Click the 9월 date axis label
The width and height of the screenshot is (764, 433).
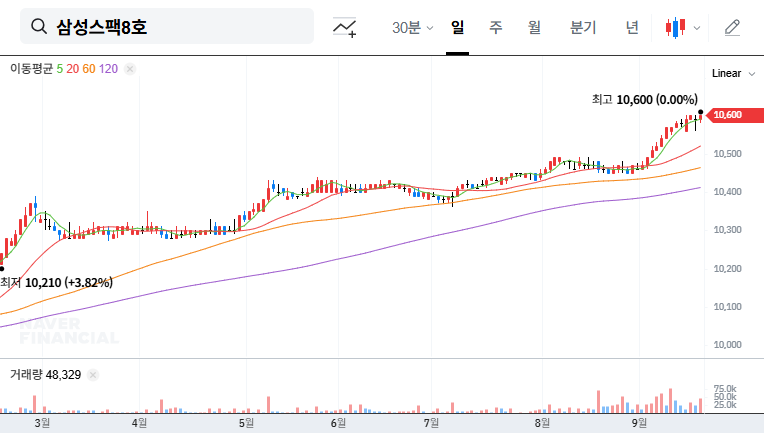tap(639, 423)
